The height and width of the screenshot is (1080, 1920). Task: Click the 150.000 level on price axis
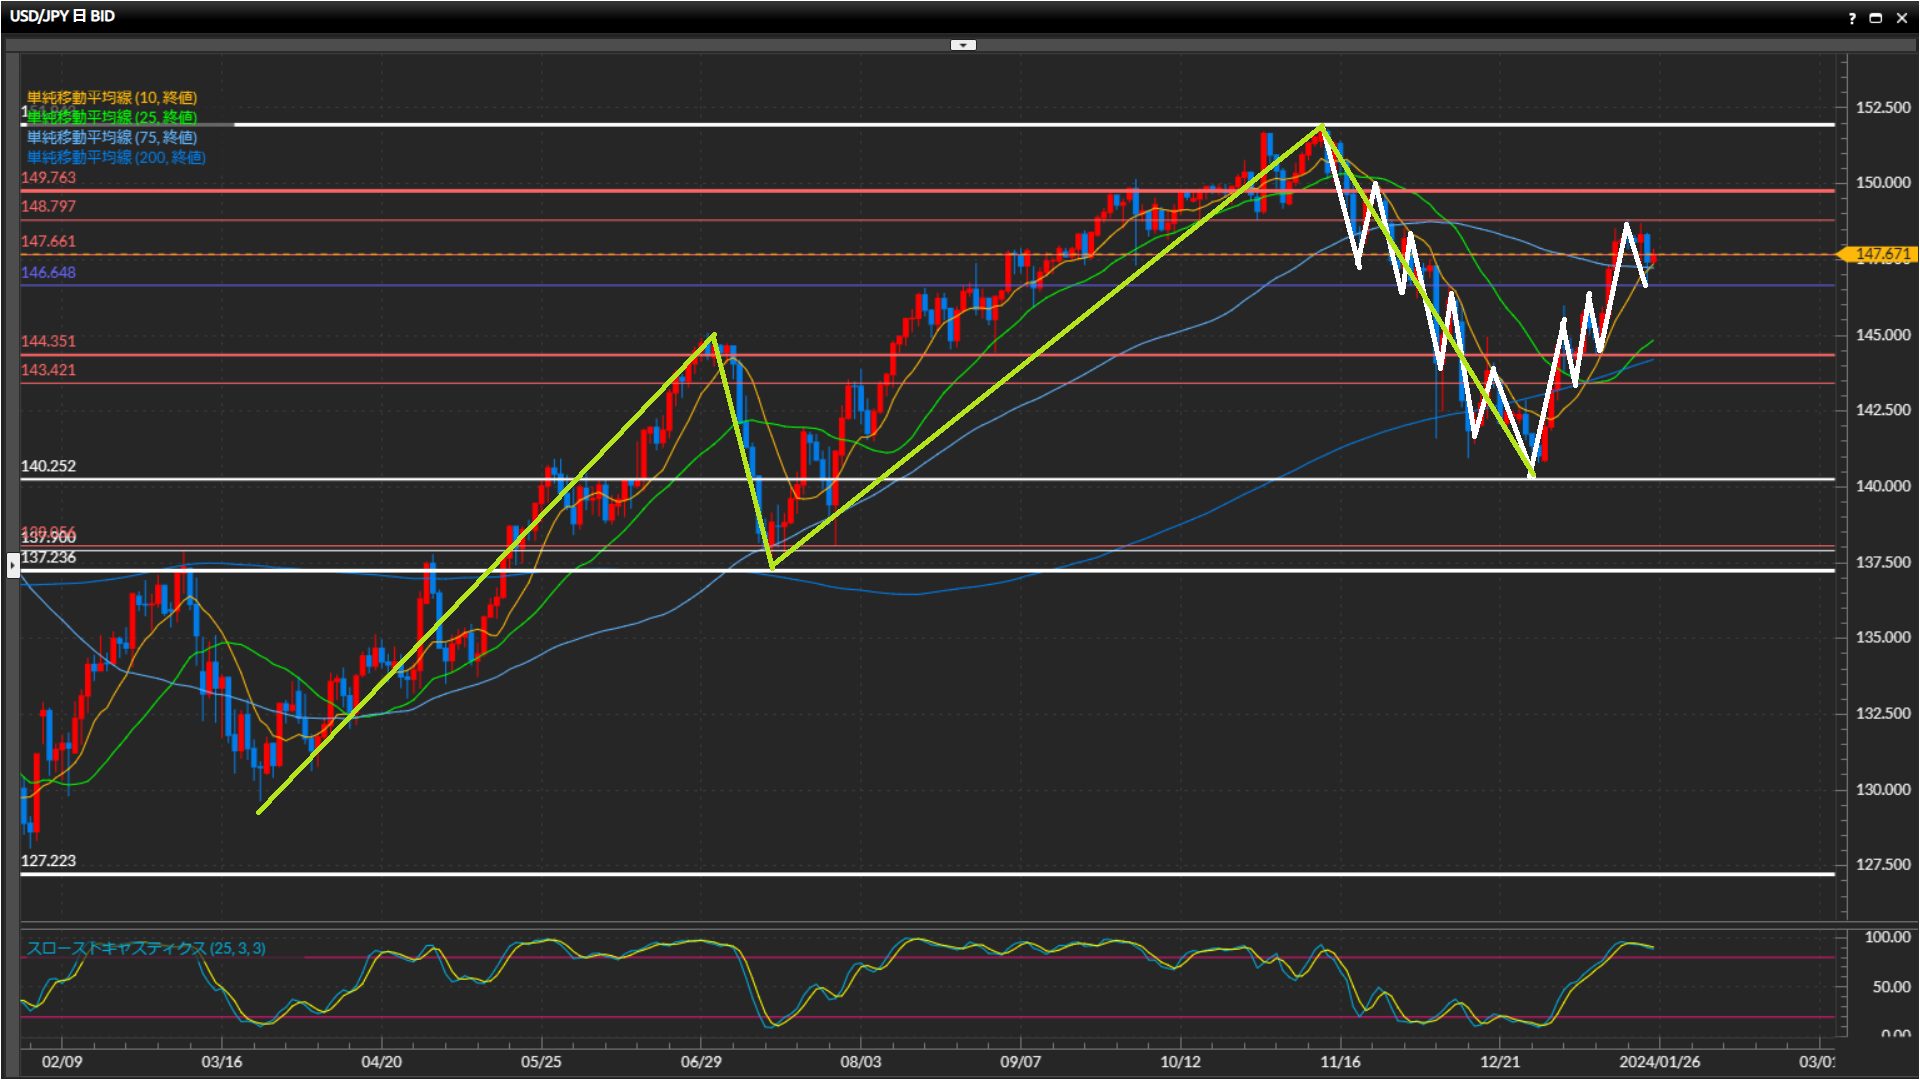1882,183
